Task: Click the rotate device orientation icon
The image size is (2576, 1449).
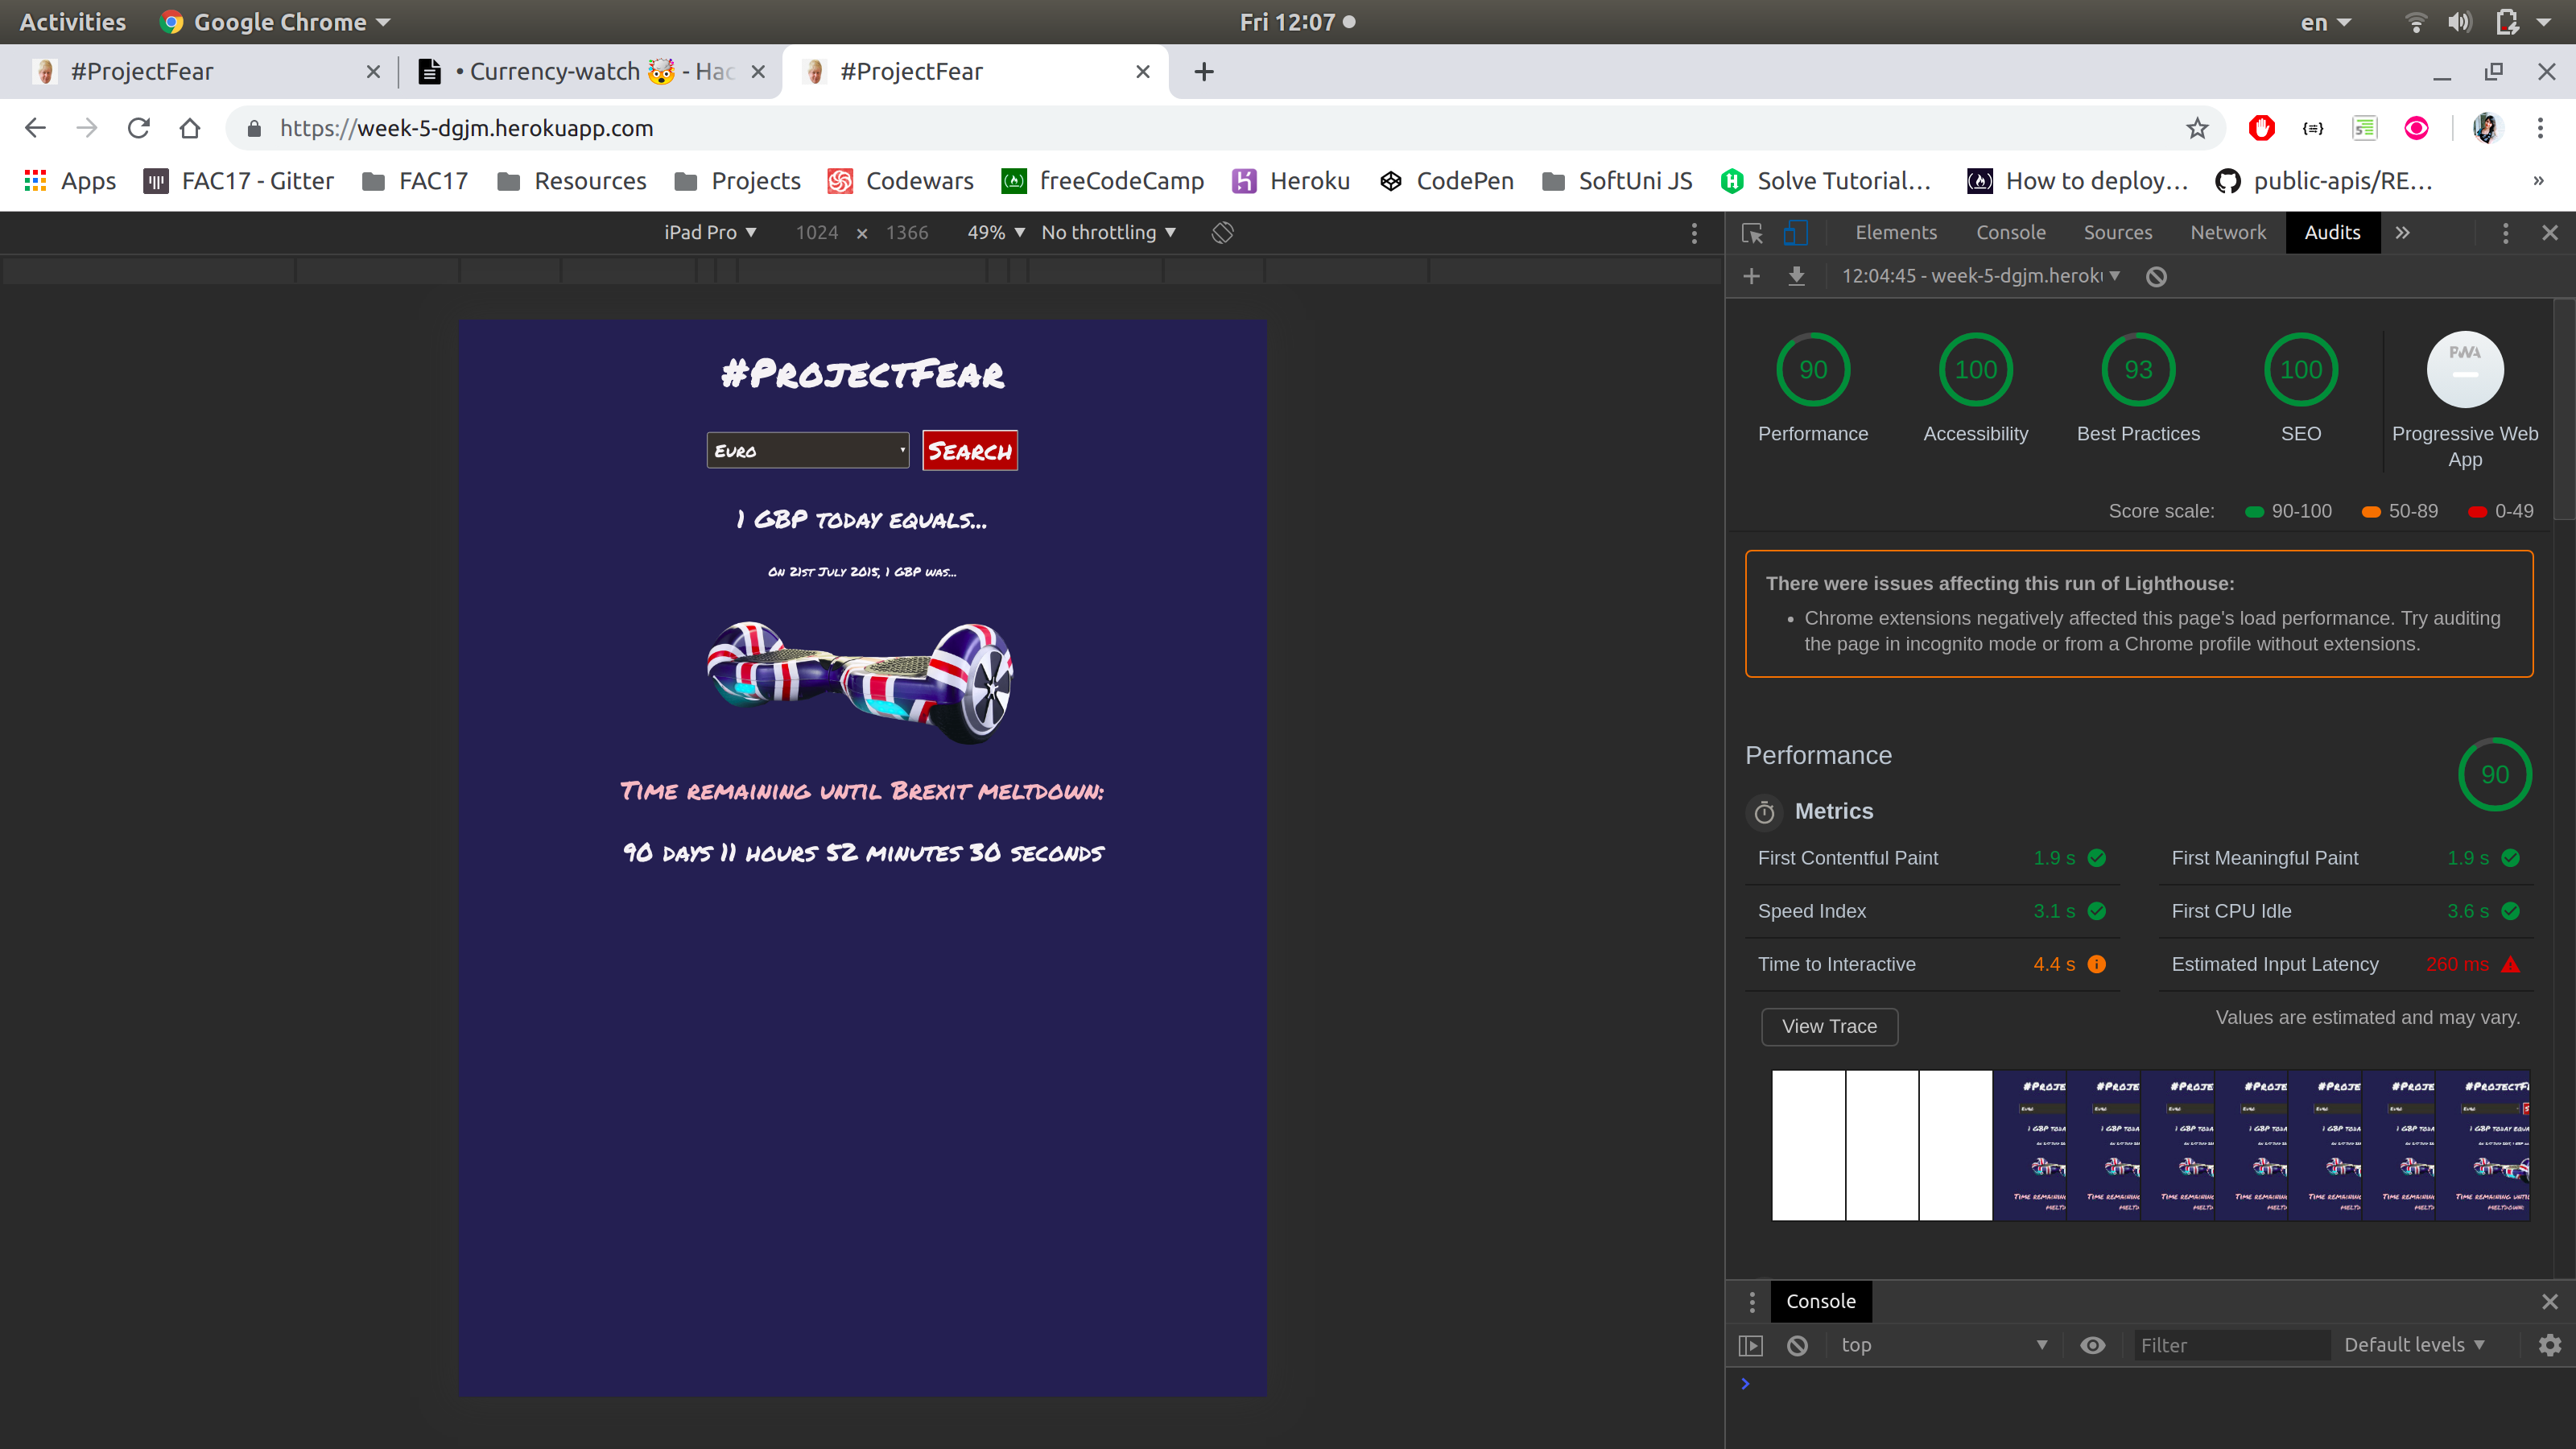Action: (x=1222, y=233)
